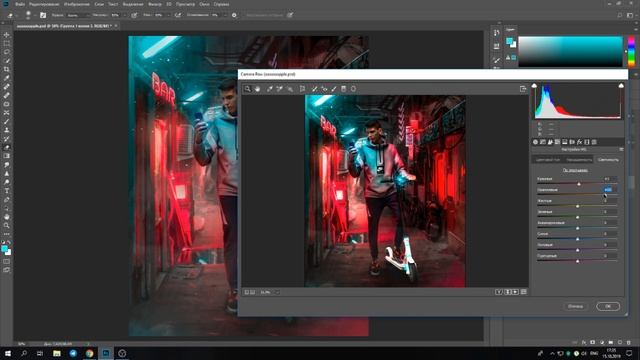Toggle airbrush mode in options bar
The height and width of the screenshot is (360, 640).
coord(178,15)
